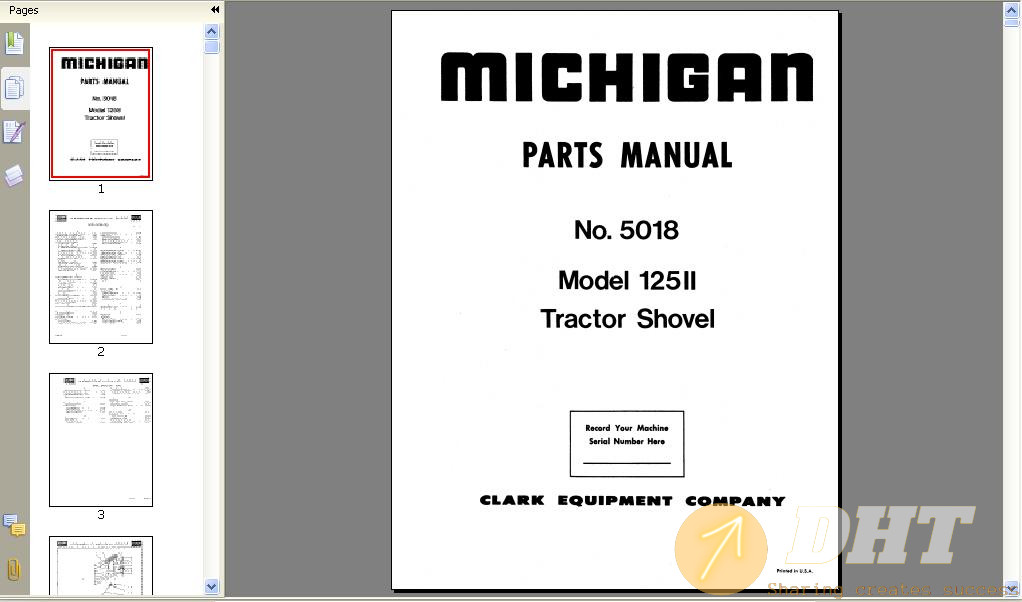Collapse the Pages panel with double arrow
The image size is (1022, 602).
click(x=215, y=10)
